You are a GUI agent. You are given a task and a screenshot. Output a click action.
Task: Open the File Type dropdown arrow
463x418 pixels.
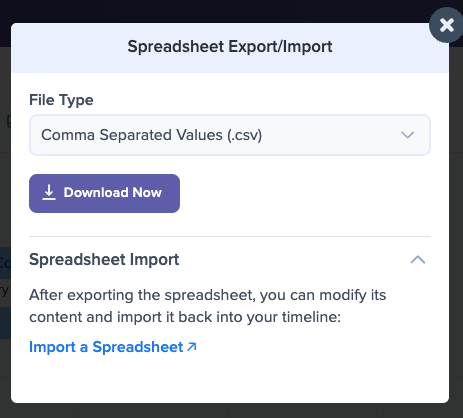407,135
